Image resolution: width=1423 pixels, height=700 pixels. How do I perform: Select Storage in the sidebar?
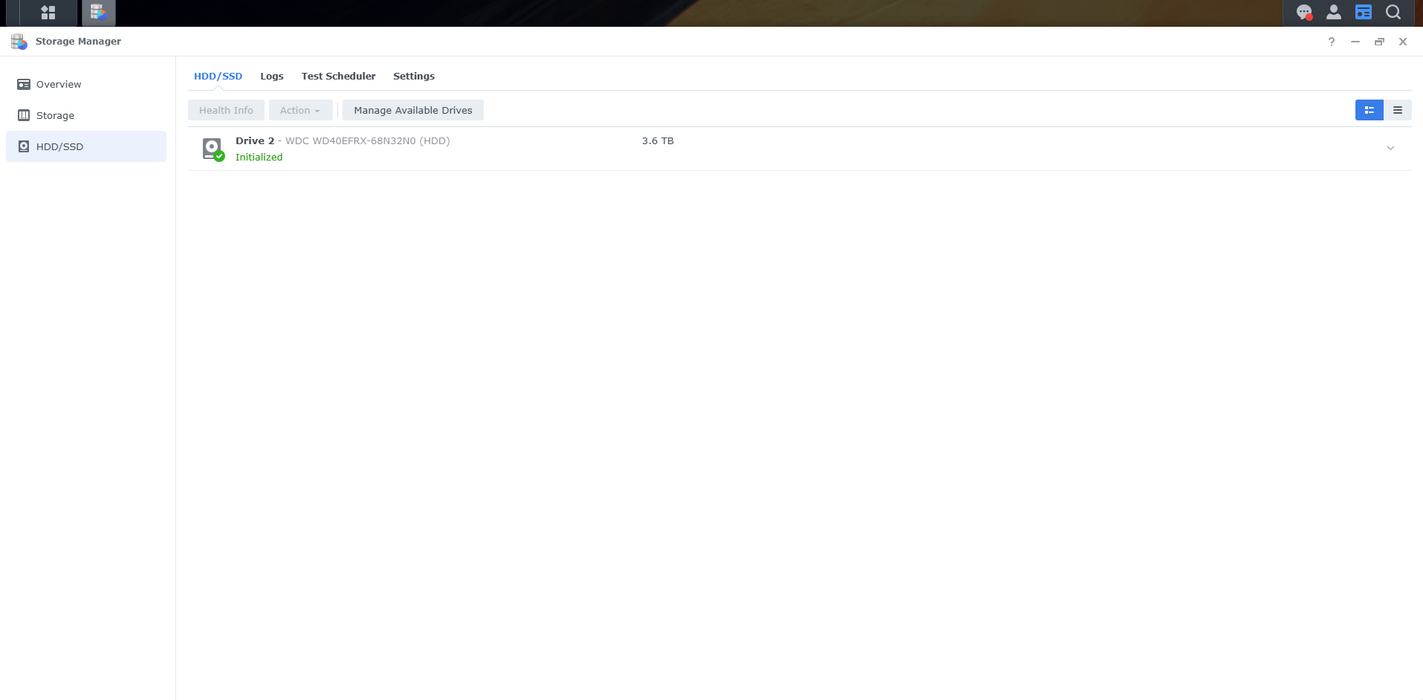pos(55,115)
